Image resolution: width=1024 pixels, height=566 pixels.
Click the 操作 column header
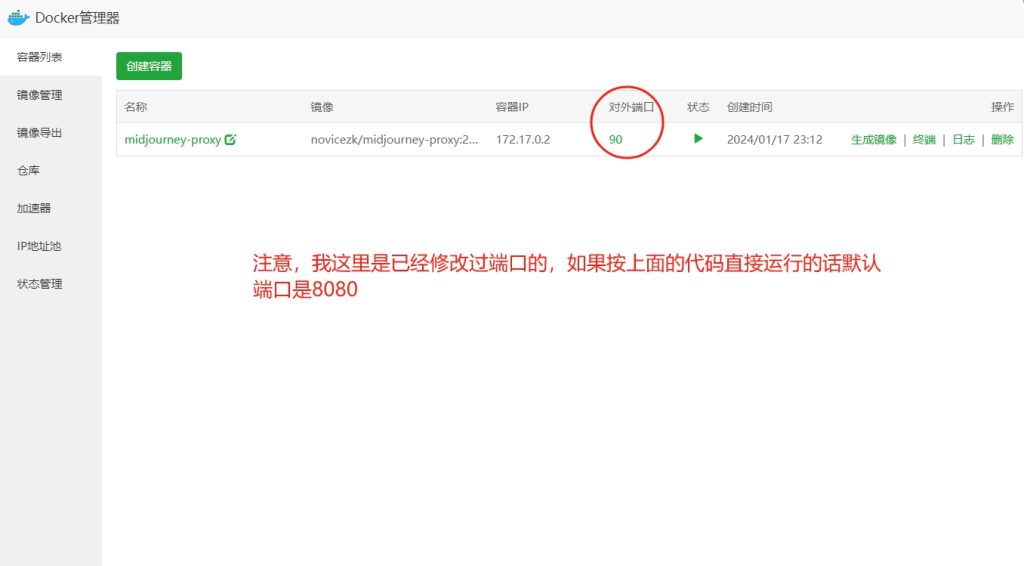click(1002, 106)
